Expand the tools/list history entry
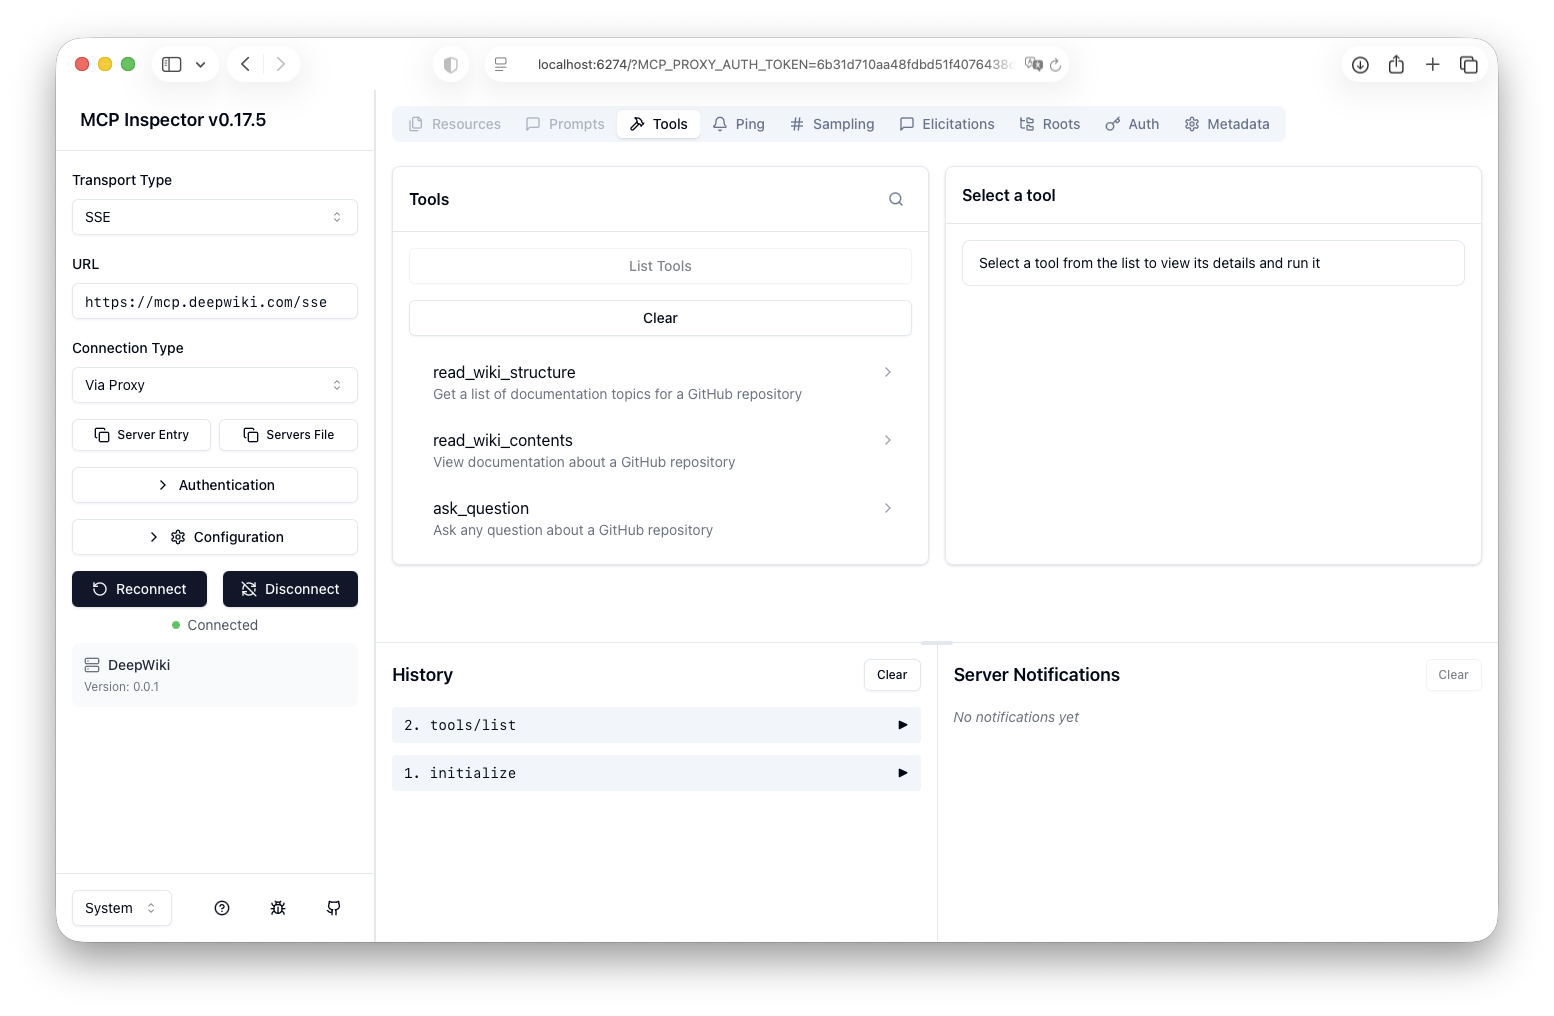The width and height of the screenshot is (1554, 1016). (x=656, y=725)
